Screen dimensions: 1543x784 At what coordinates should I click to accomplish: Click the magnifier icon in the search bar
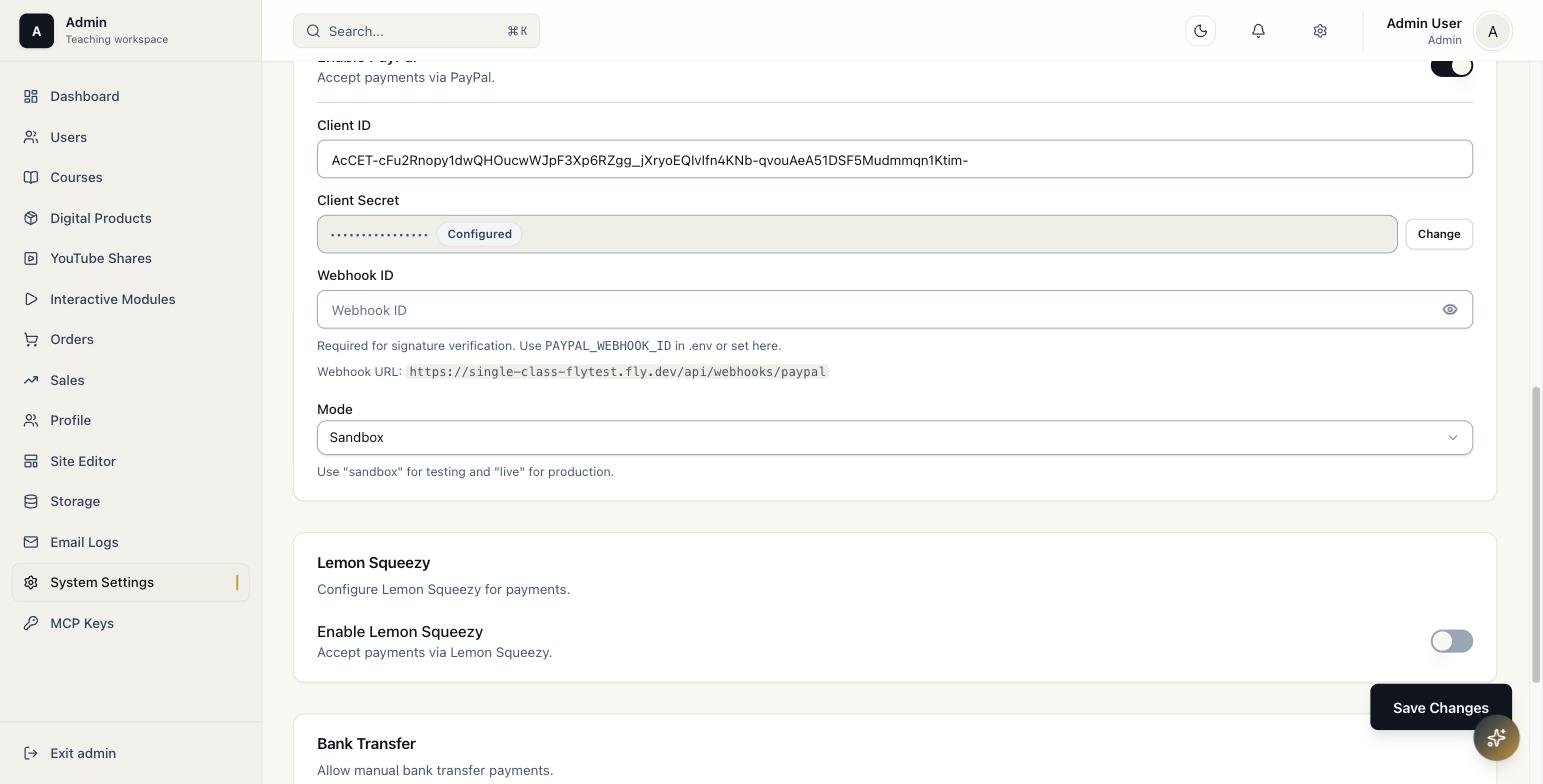pyautogui.click(x=313, y=31)
